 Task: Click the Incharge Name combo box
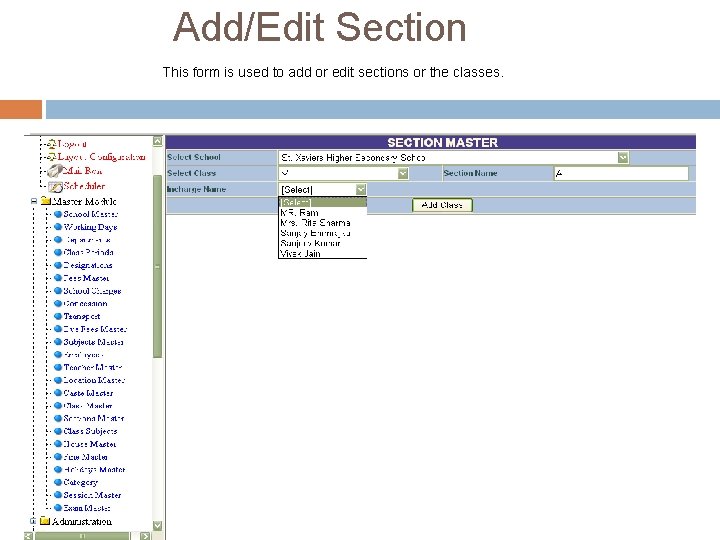click(322, 189)
